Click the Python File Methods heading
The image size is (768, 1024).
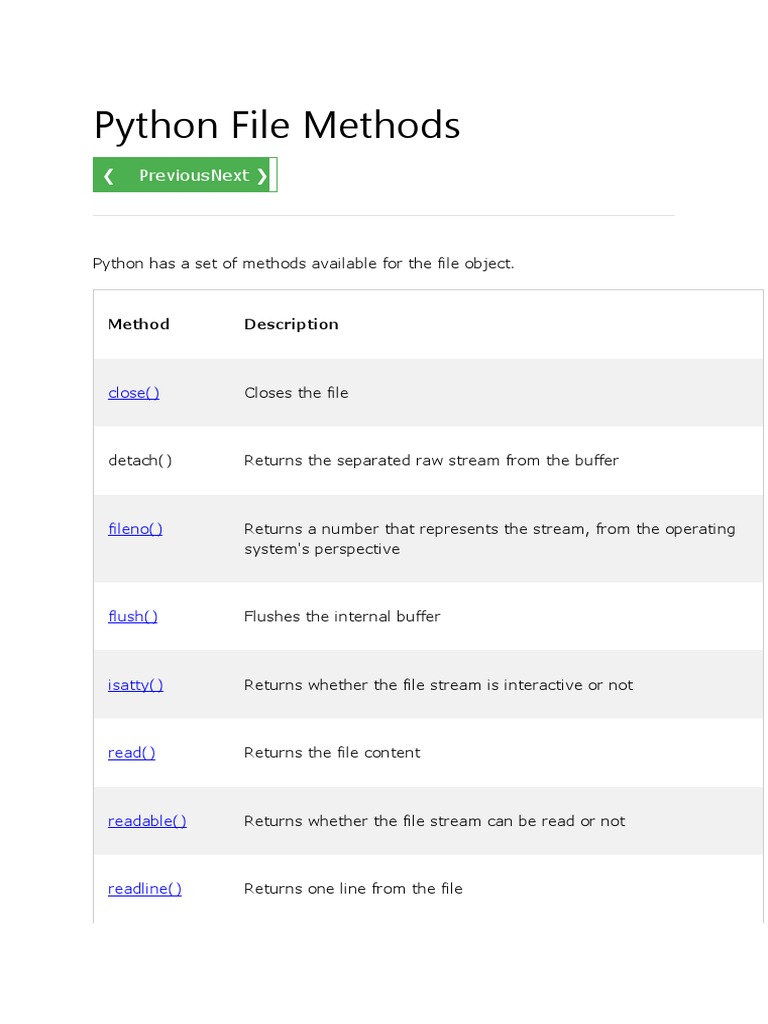tap(276, 126)
